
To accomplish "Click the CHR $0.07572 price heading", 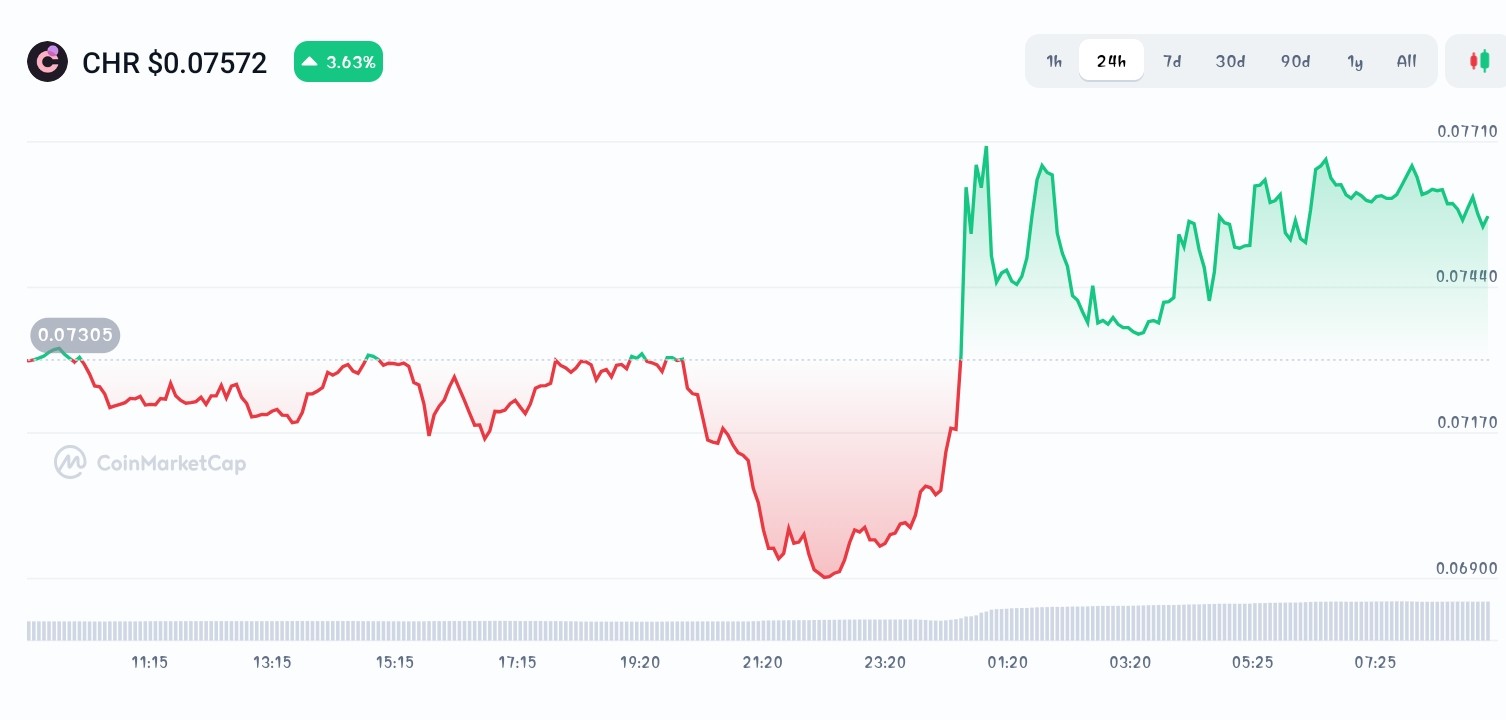I will (x=174, y=63).
